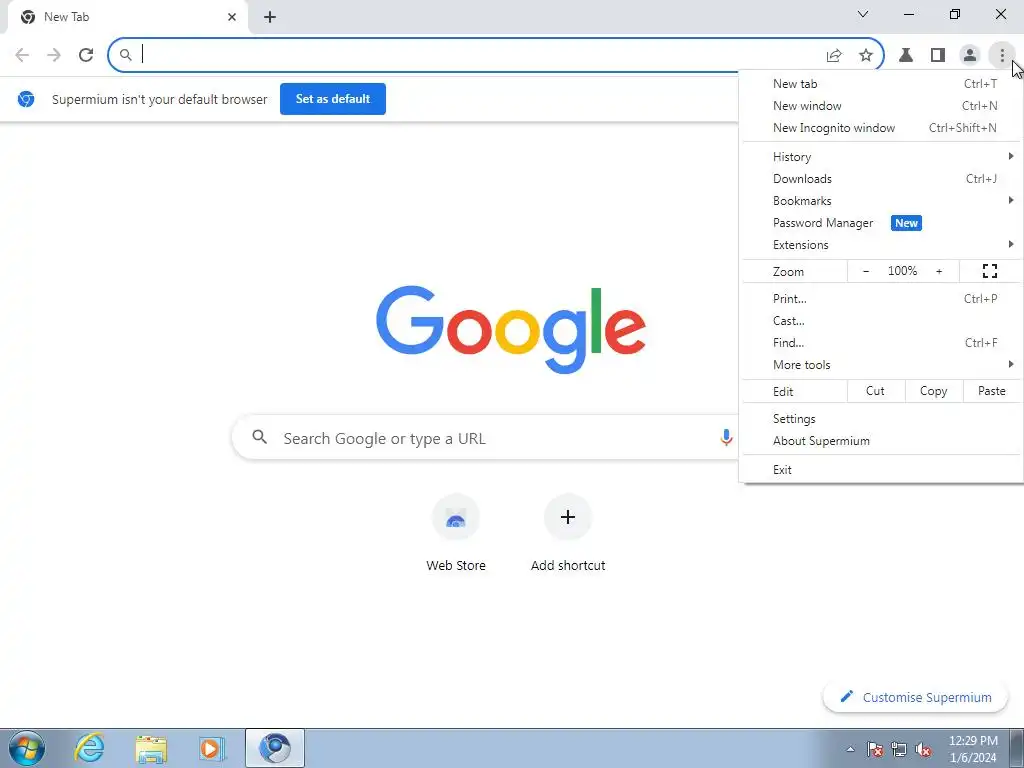Open a New Incognito window
Viewport: 1024px width, 768px height.
click(x=882, y=128)
